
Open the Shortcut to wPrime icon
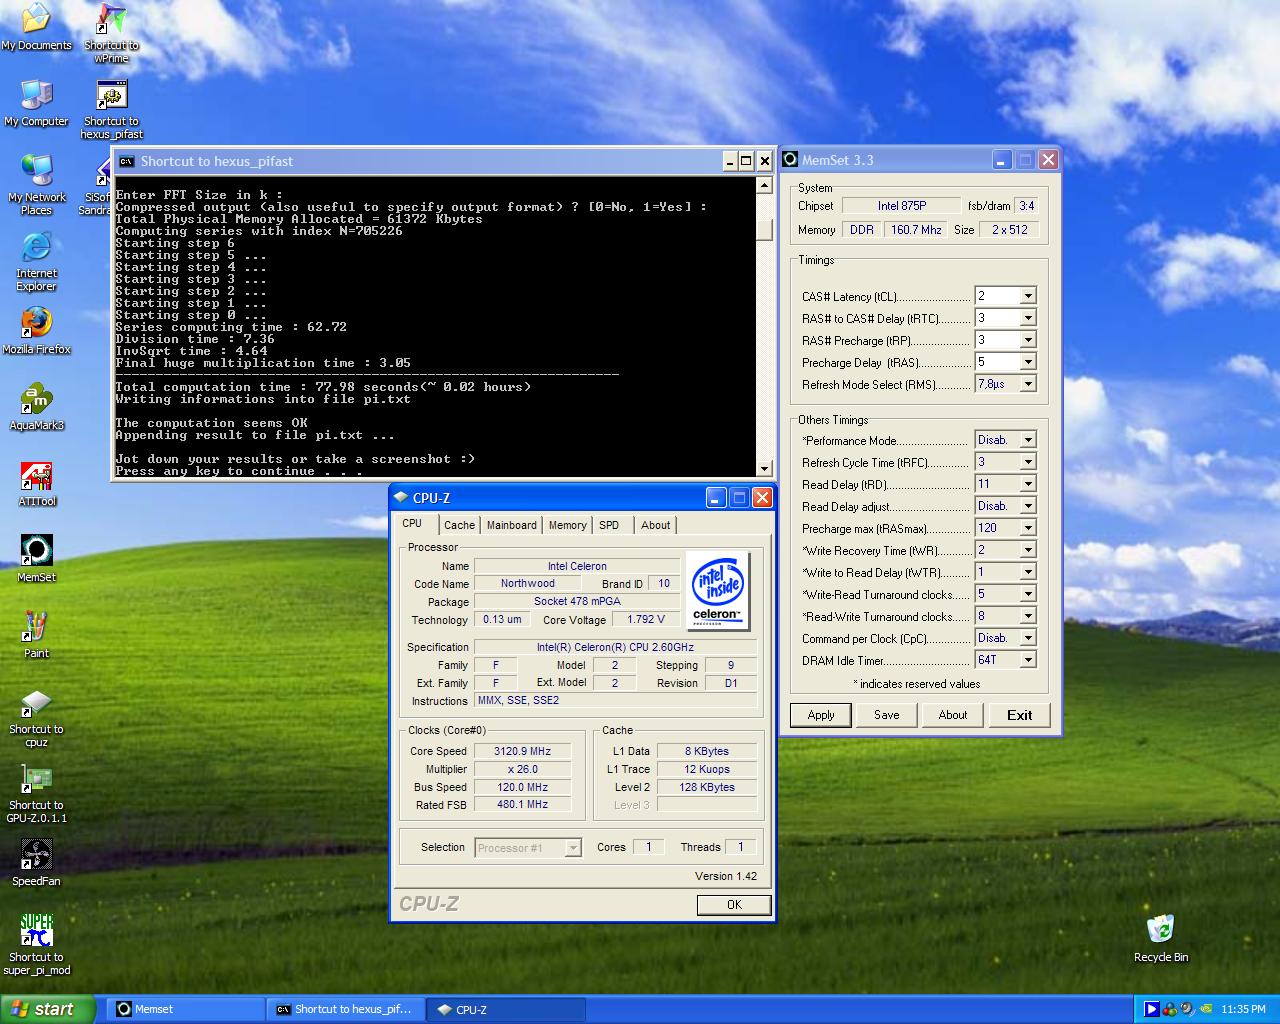click(111, 33)
